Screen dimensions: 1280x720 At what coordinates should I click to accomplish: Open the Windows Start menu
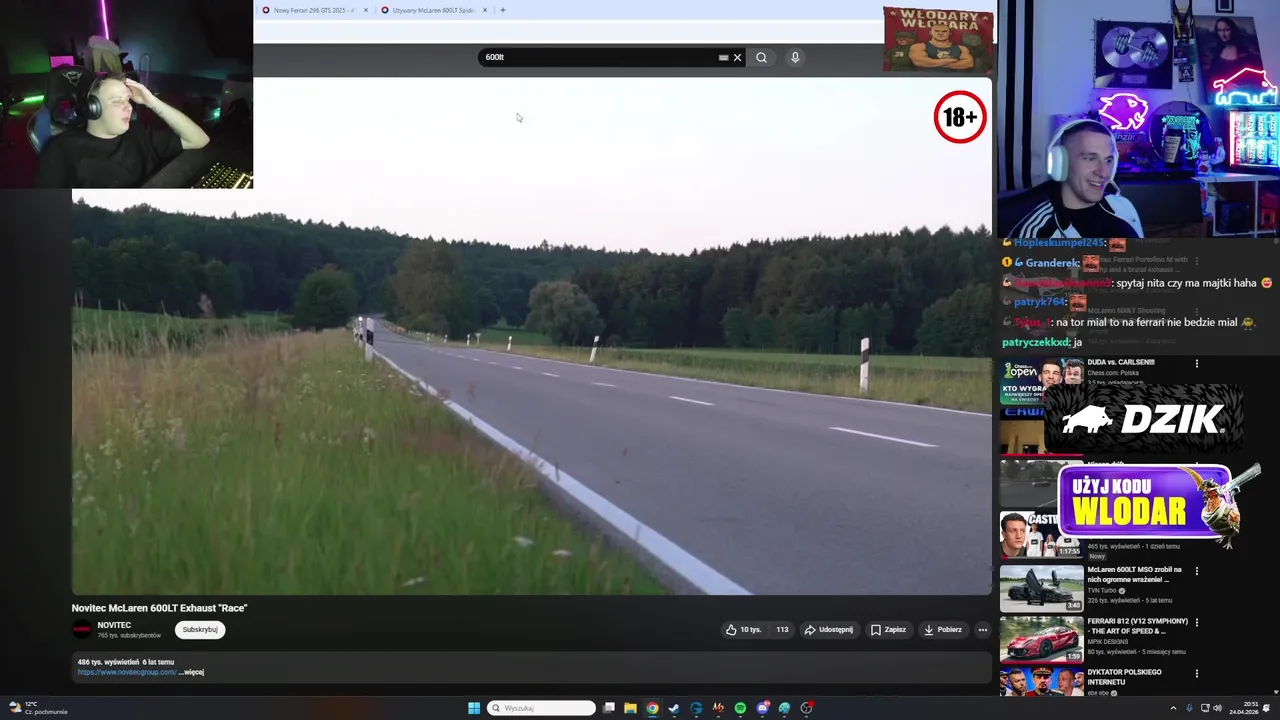[474, 708]
